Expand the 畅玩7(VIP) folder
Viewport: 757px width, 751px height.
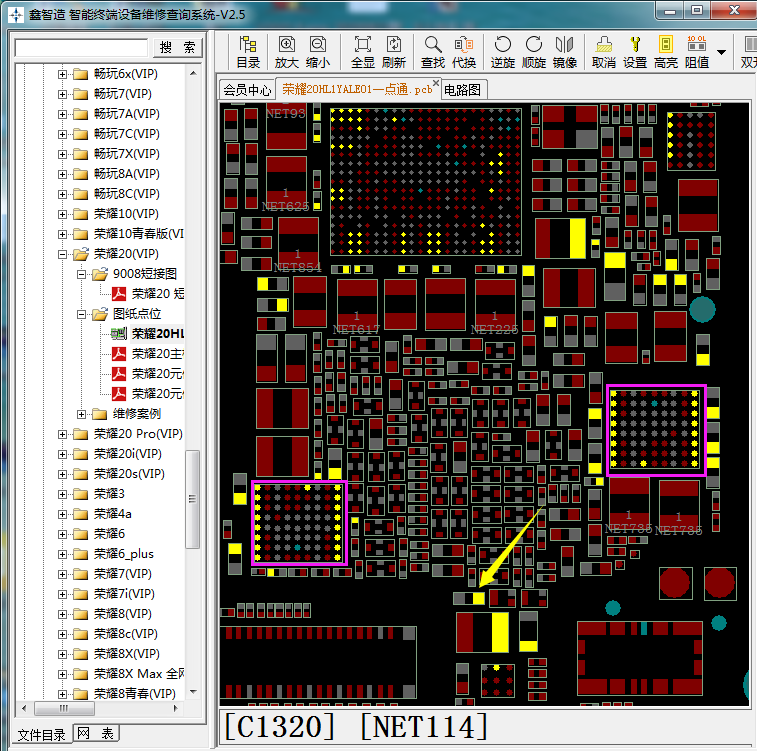[62, 94]
